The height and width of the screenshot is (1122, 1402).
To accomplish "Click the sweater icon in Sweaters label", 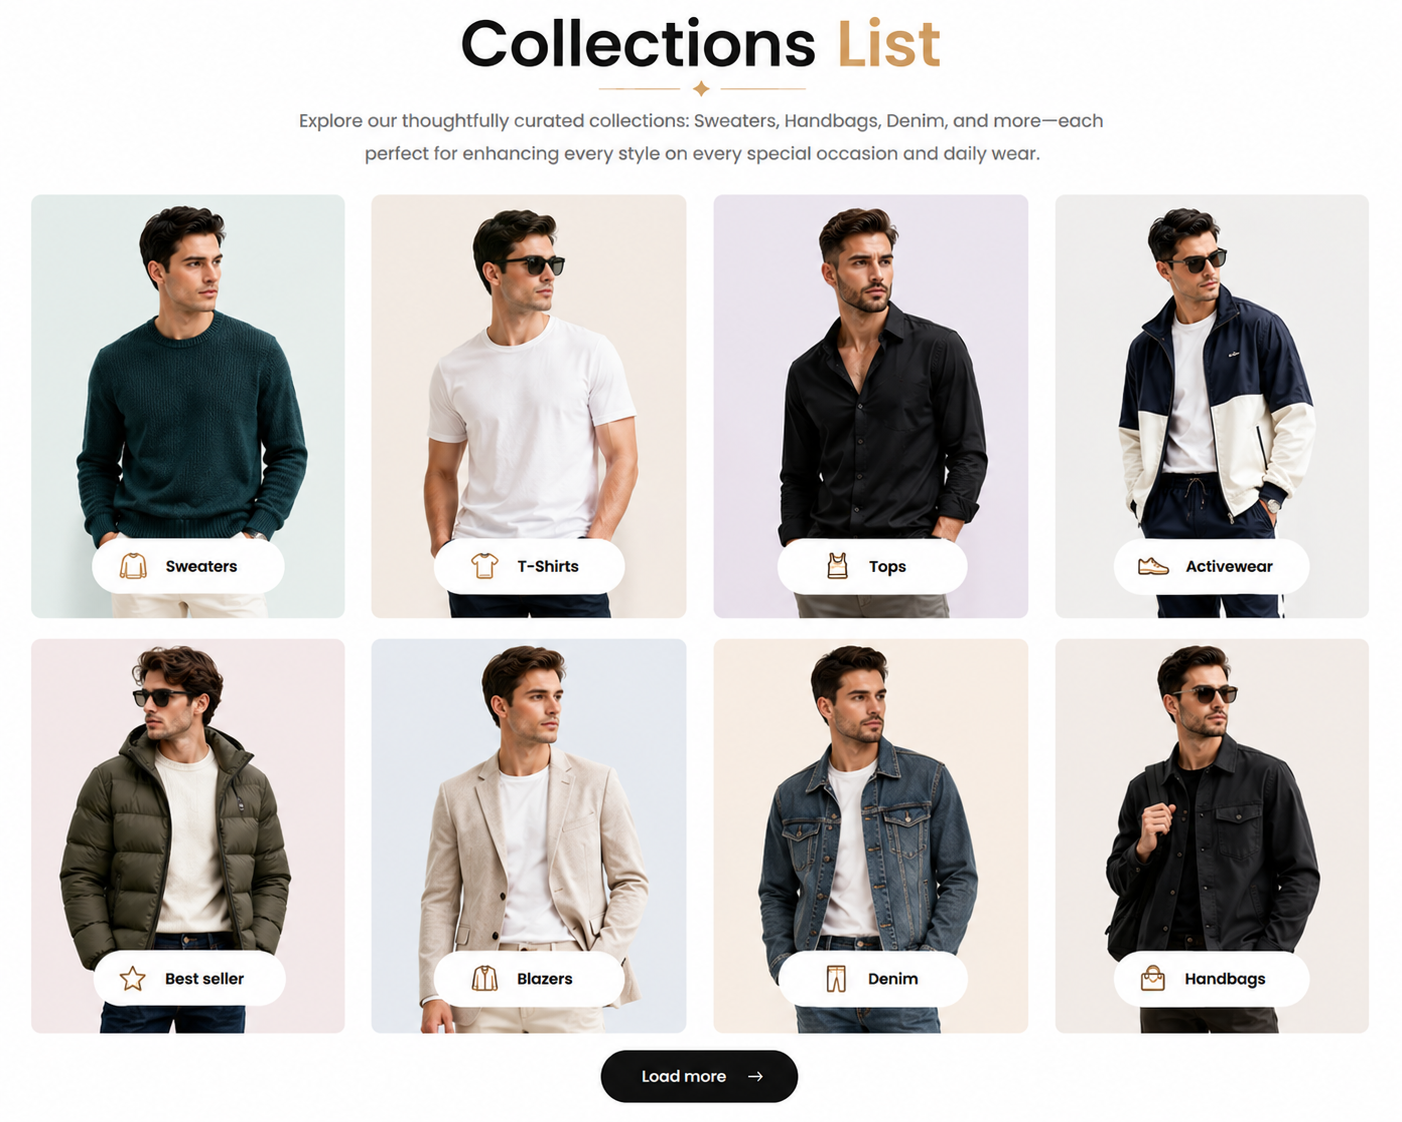I will pos(133,566).
